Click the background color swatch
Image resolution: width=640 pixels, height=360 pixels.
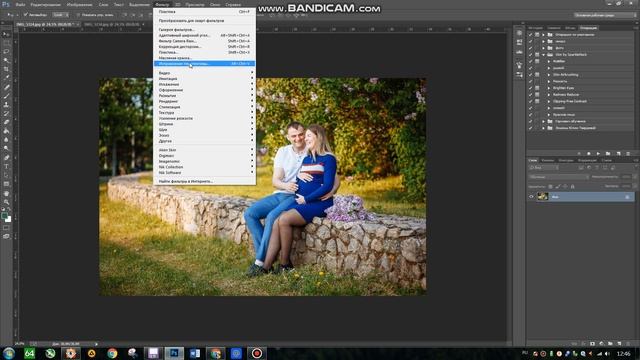(x=8, y=219)
